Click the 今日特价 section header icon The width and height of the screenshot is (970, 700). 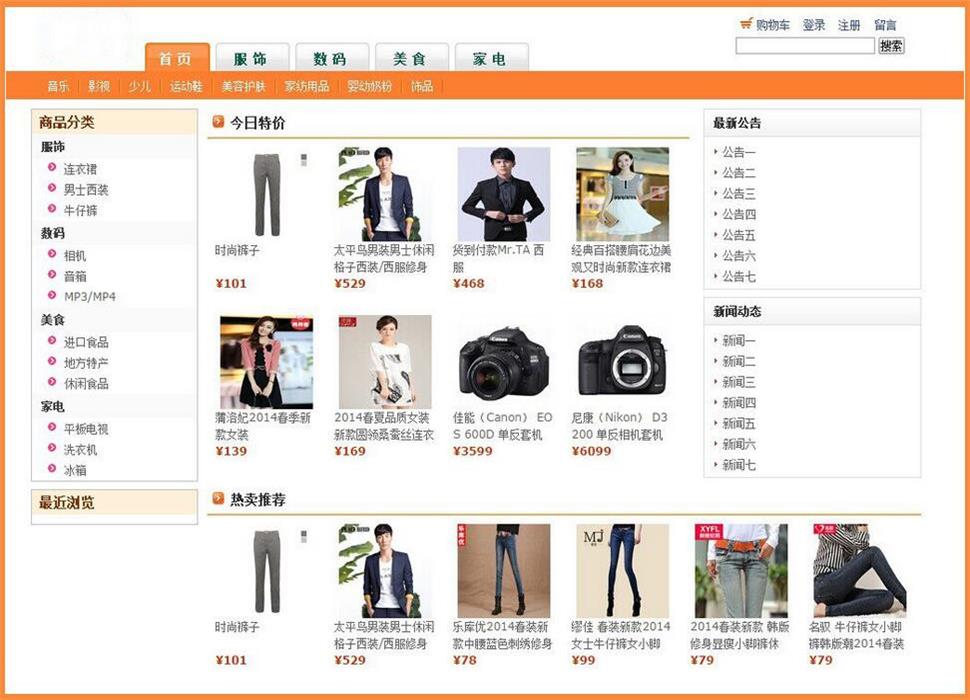[x=218, y=121]
